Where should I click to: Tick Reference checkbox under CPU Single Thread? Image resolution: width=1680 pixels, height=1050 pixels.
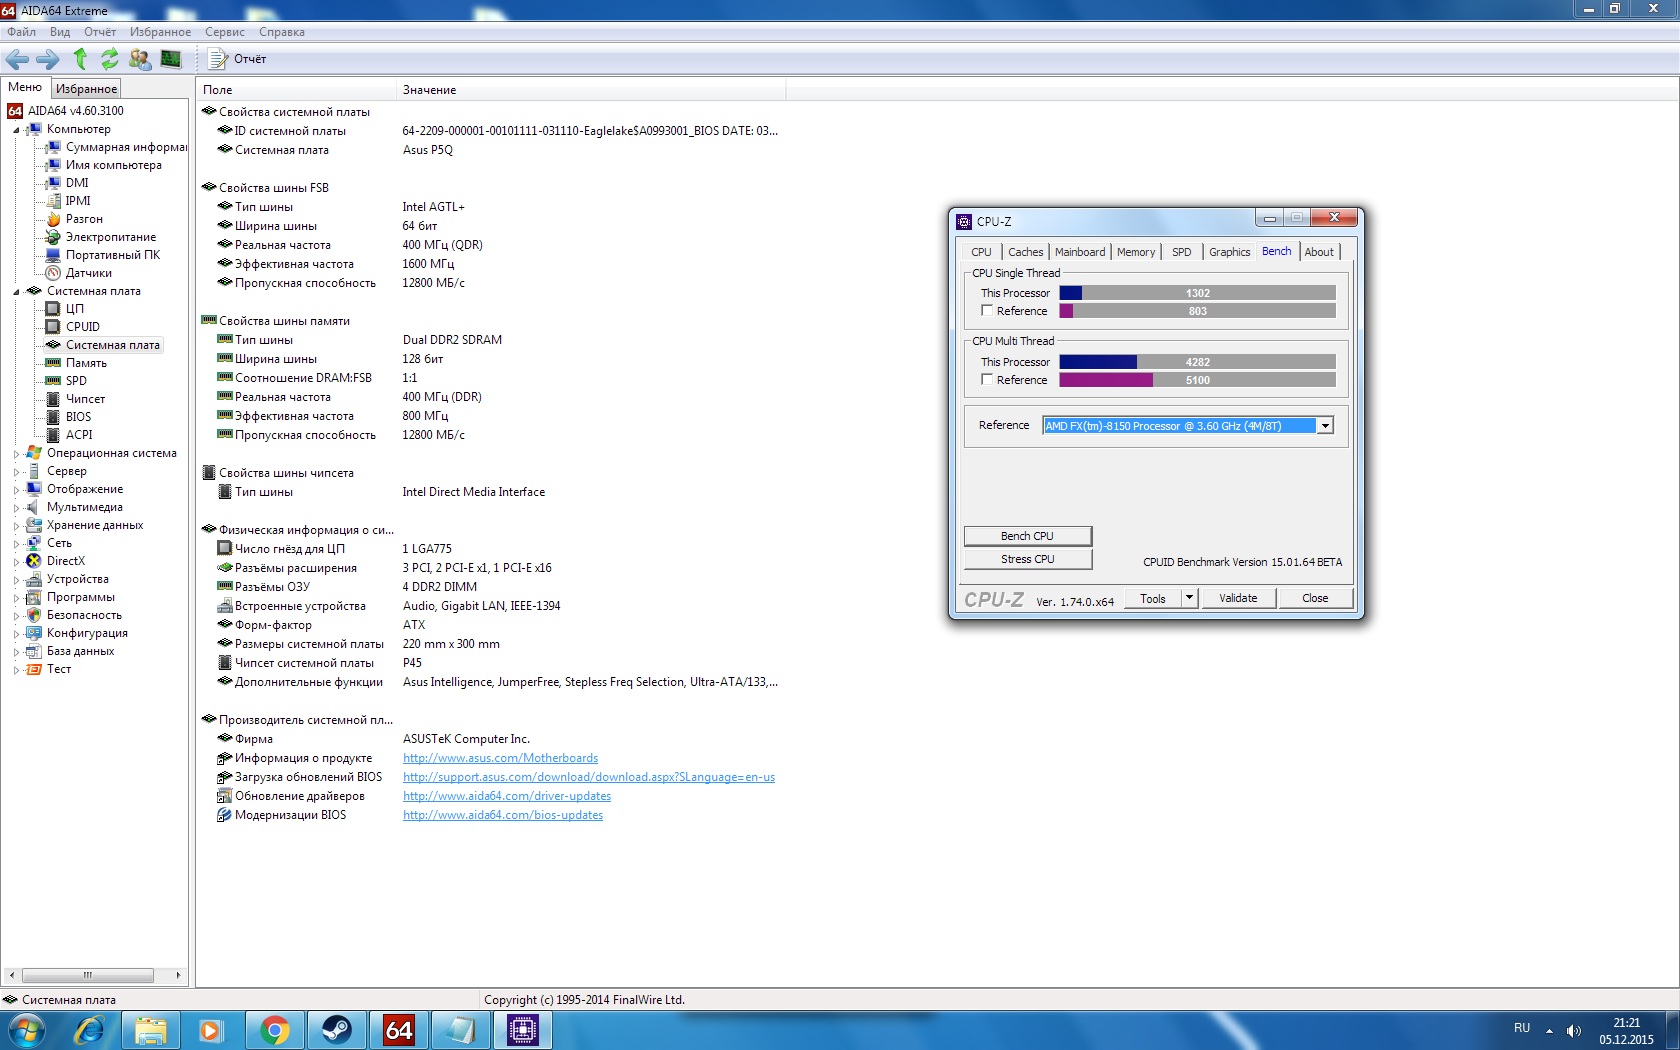(x=987, y=311)
